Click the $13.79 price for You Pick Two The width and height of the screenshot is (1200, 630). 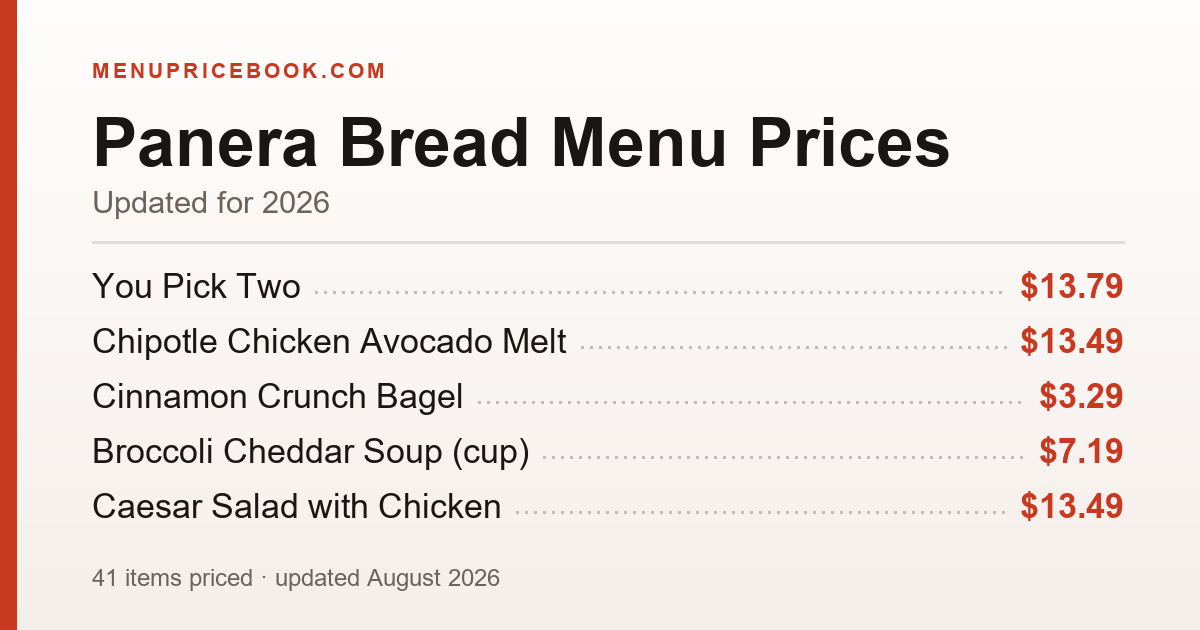pos(1072,287)
